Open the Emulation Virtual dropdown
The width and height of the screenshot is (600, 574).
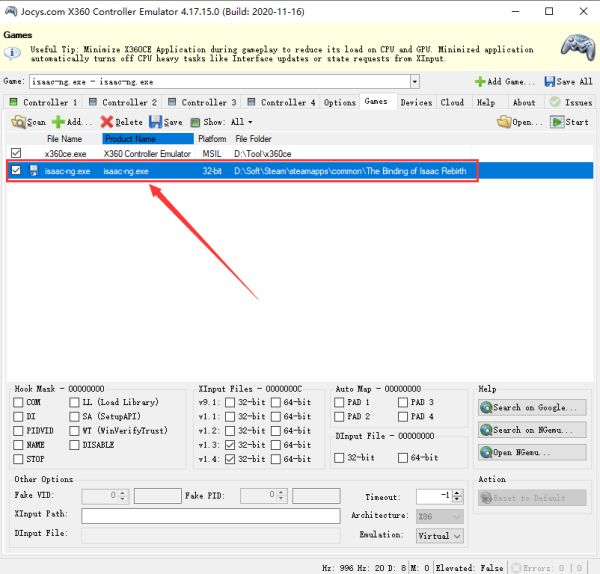click(457, 535)
